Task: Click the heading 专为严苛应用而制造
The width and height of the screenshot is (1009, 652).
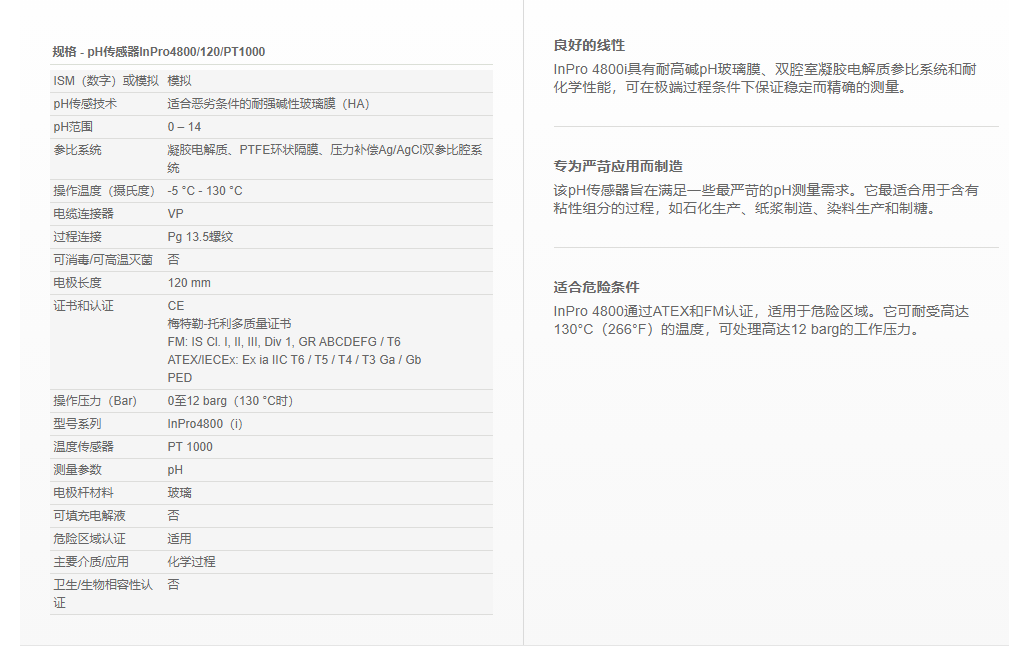Action: (x=618, y=166)
